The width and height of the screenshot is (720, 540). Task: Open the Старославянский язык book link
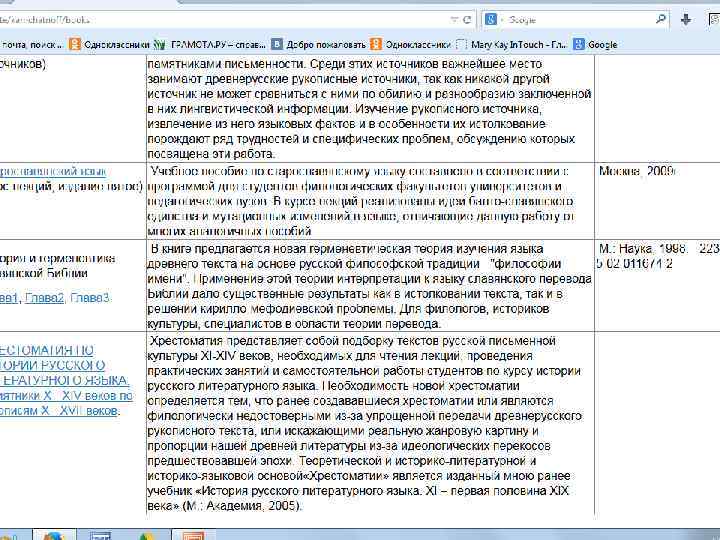point(53,172)
